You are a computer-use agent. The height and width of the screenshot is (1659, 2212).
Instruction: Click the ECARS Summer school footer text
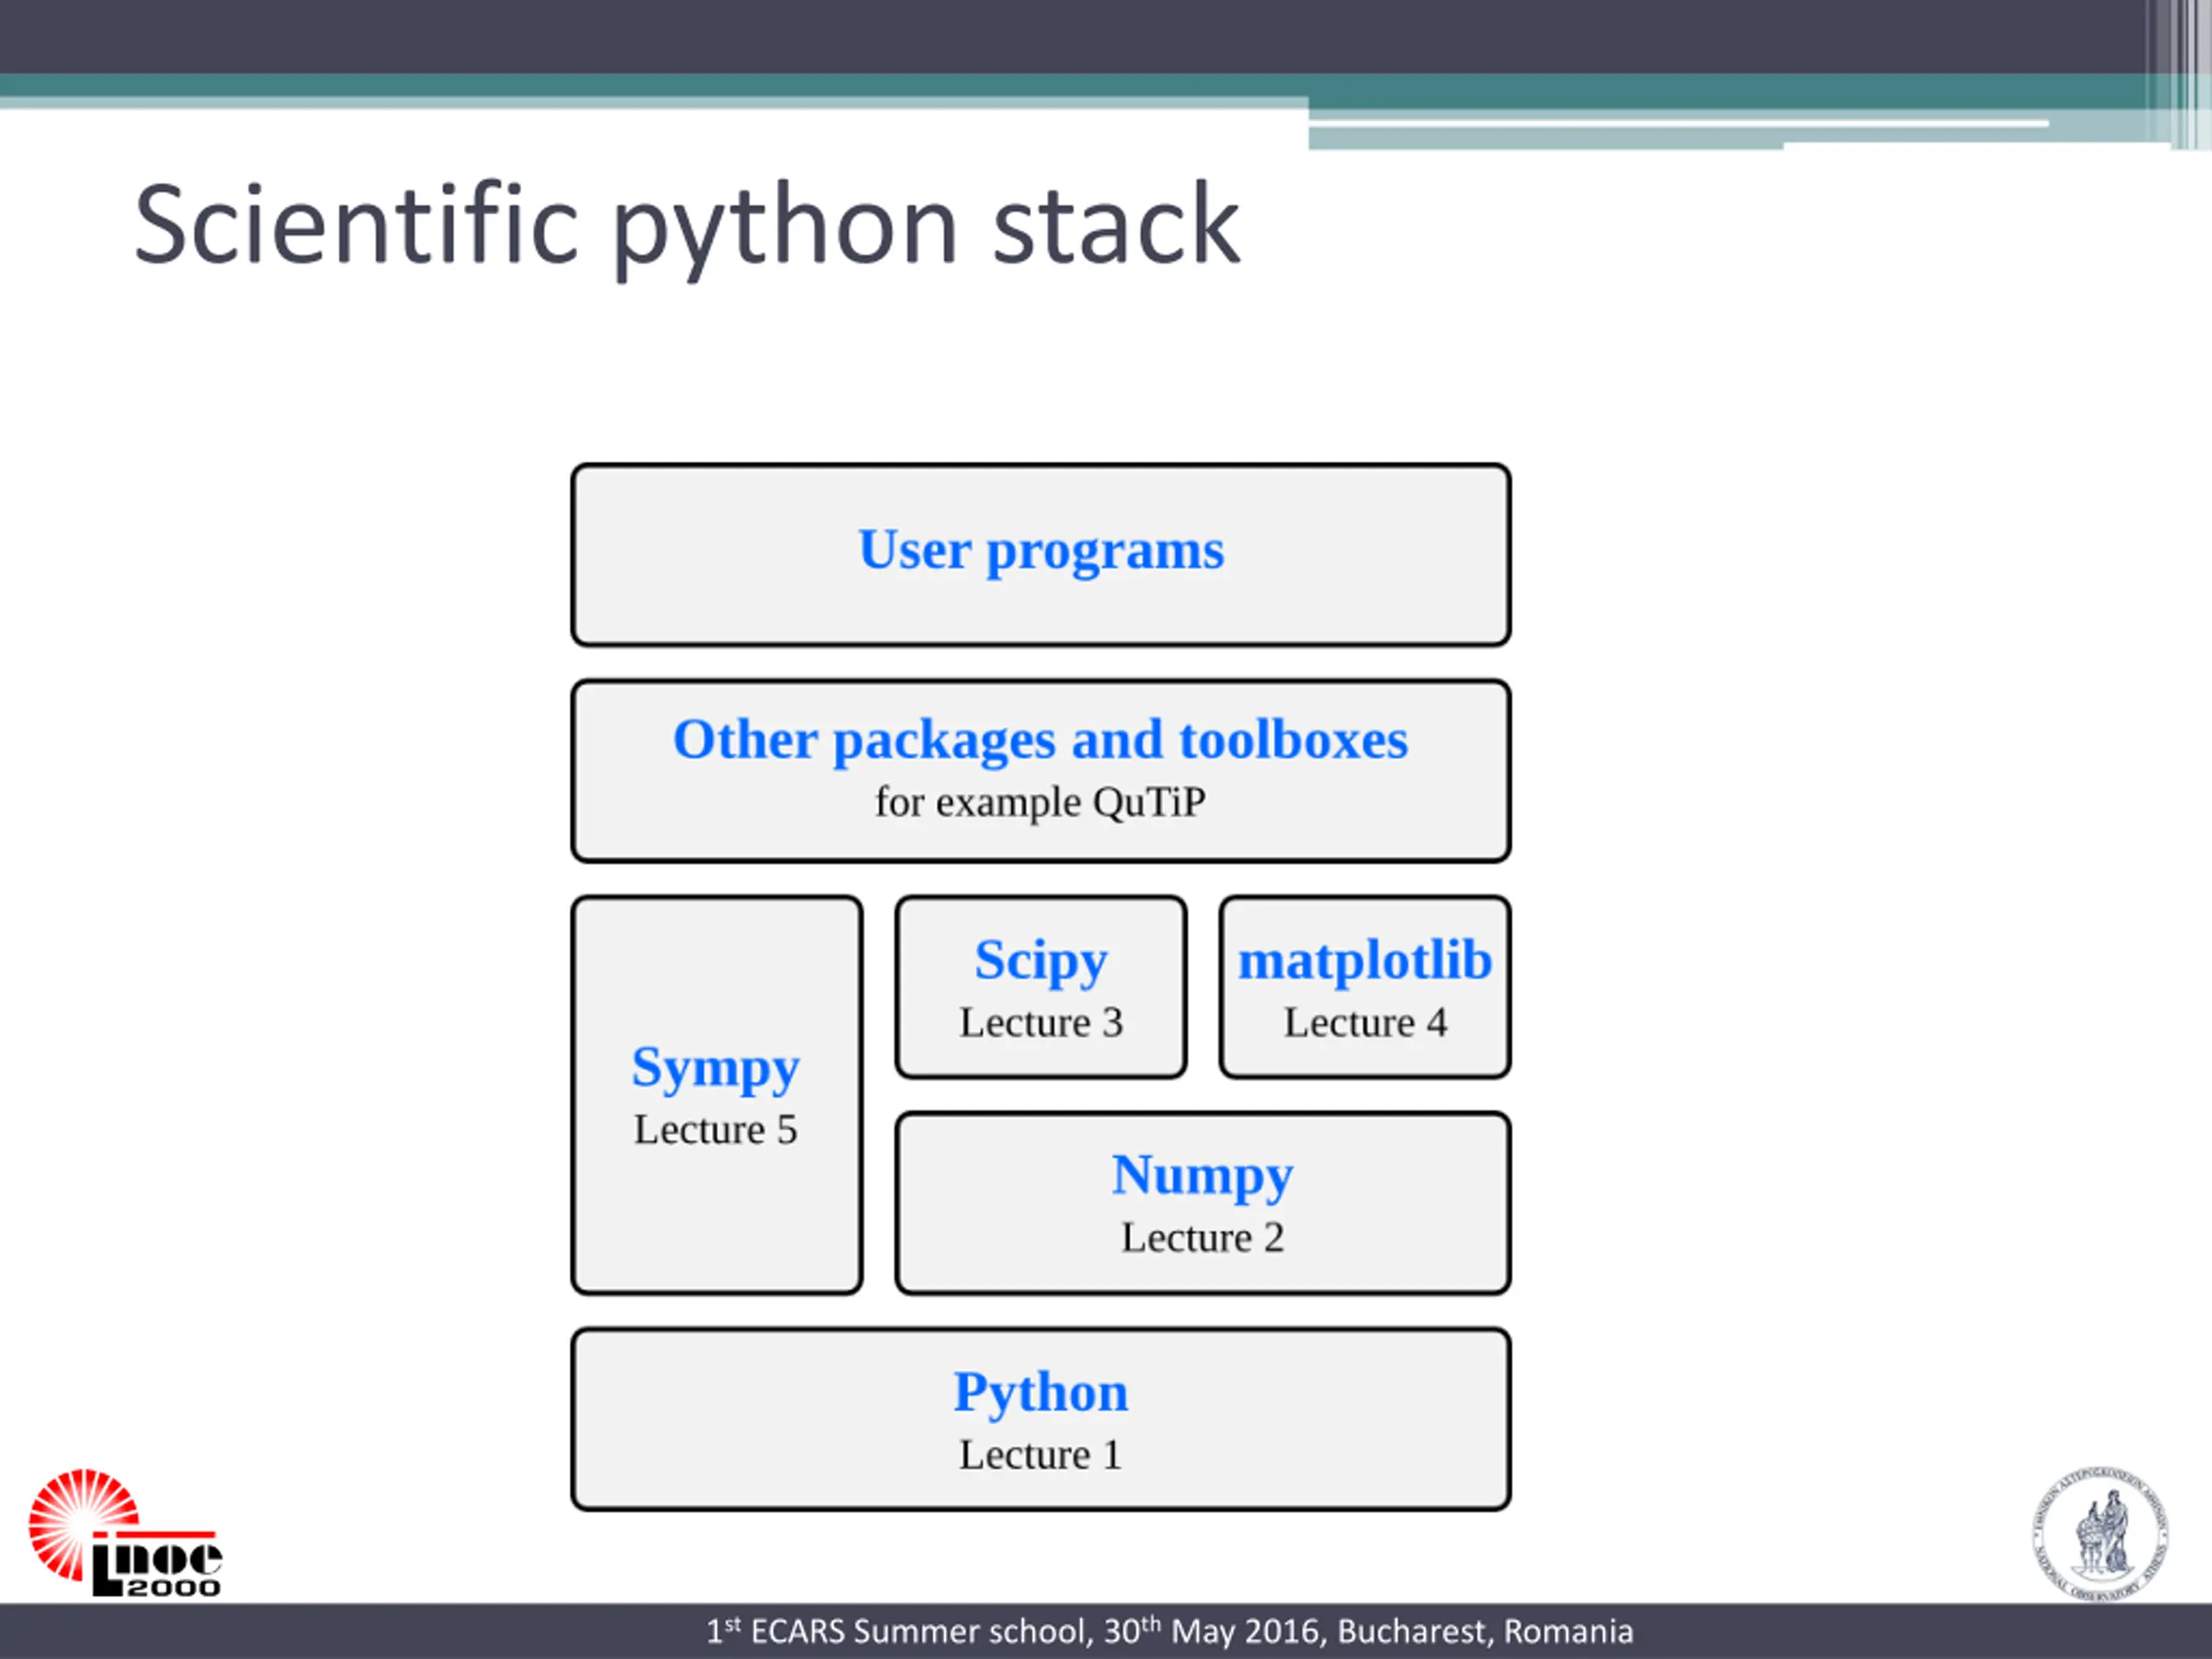coord(1170,1632)
